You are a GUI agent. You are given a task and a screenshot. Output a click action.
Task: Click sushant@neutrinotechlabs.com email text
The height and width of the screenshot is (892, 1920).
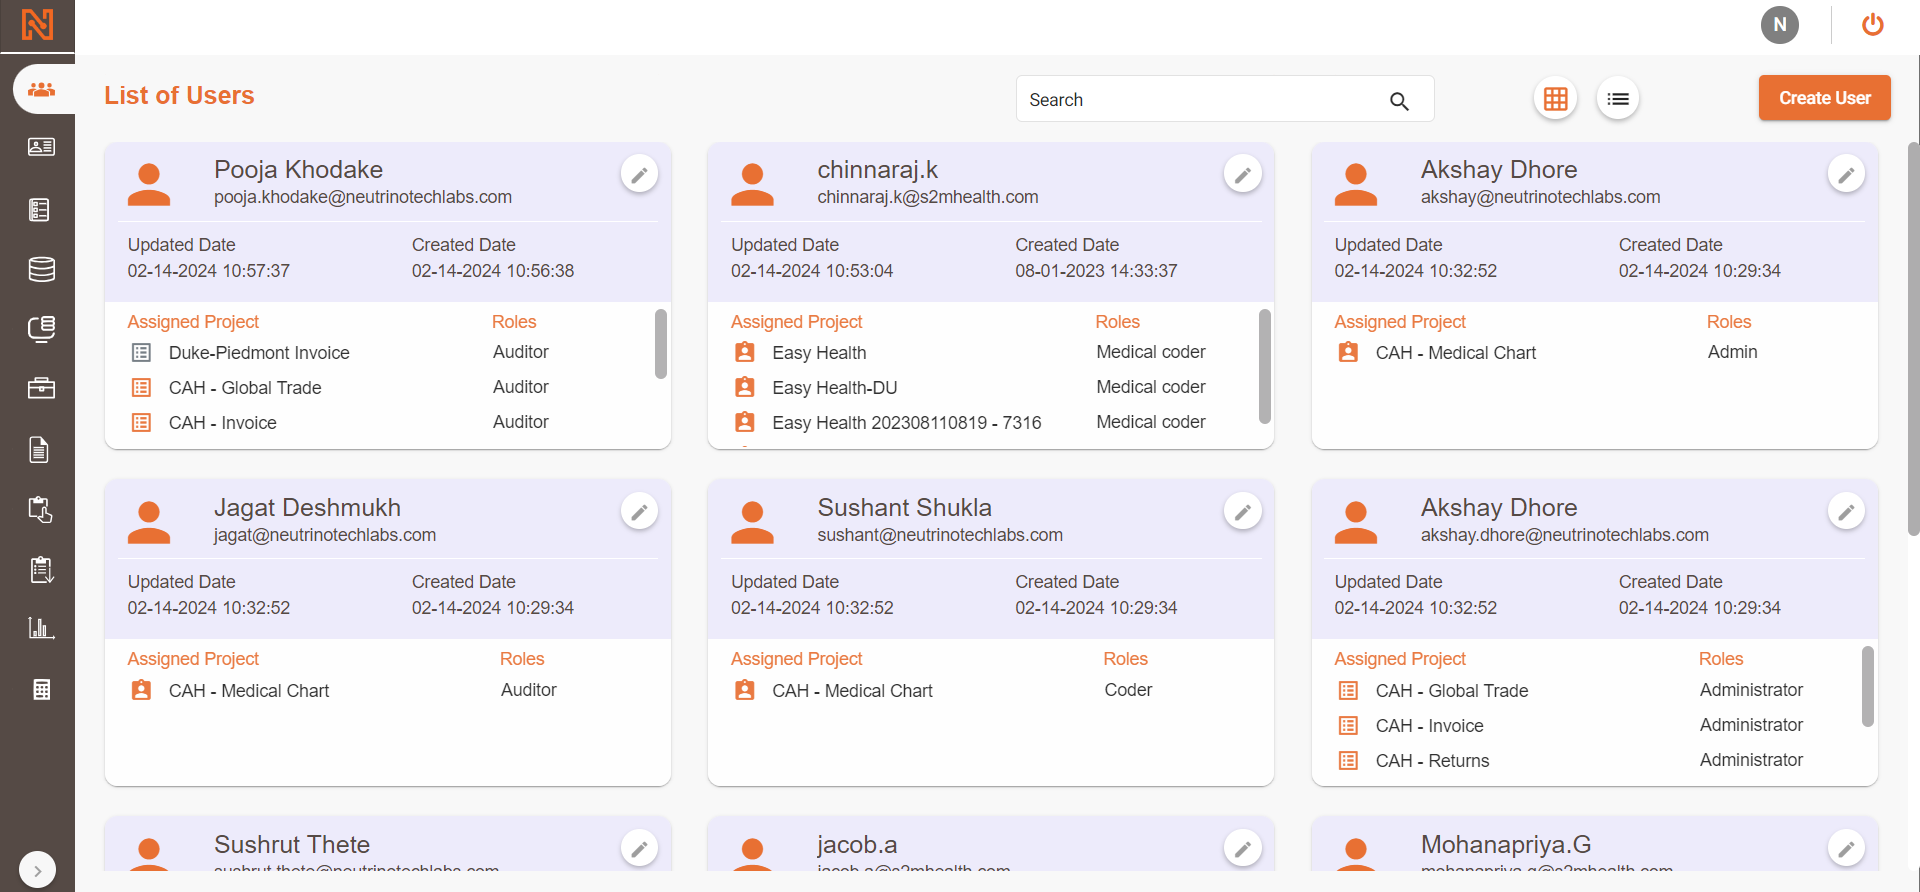click(x=940, y=535)
